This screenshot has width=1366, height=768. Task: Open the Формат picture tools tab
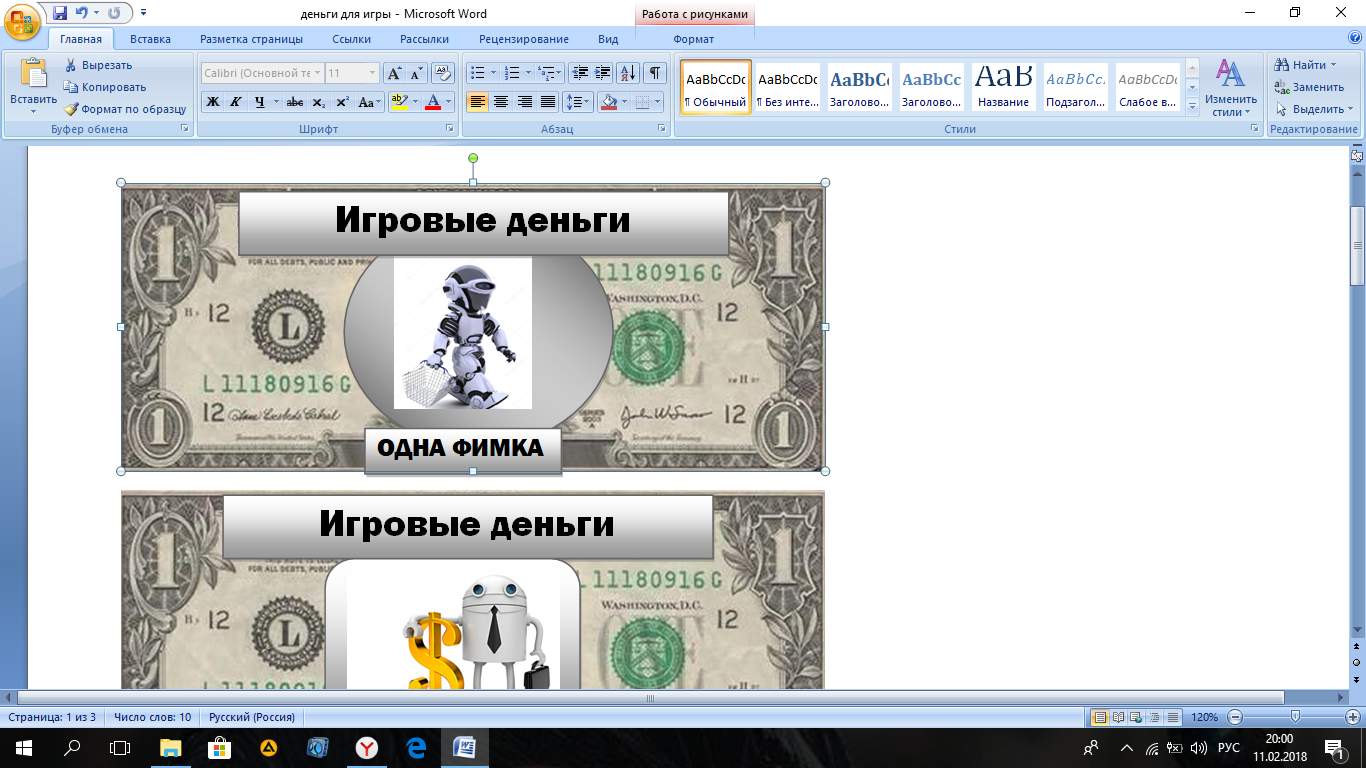693,39
